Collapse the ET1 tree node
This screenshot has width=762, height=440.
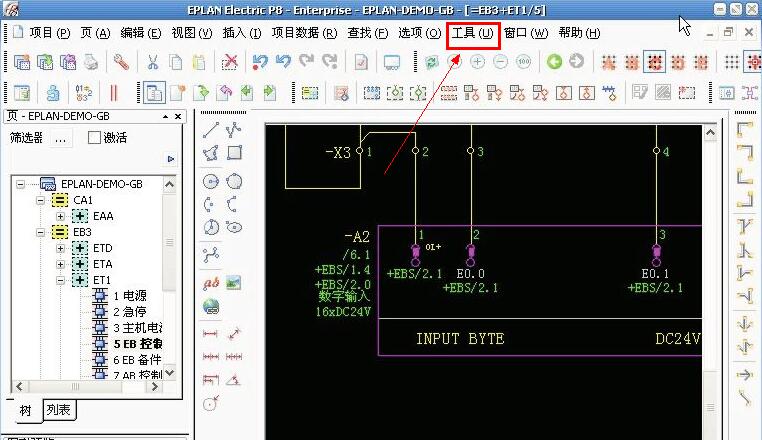[x=60, y=281]
